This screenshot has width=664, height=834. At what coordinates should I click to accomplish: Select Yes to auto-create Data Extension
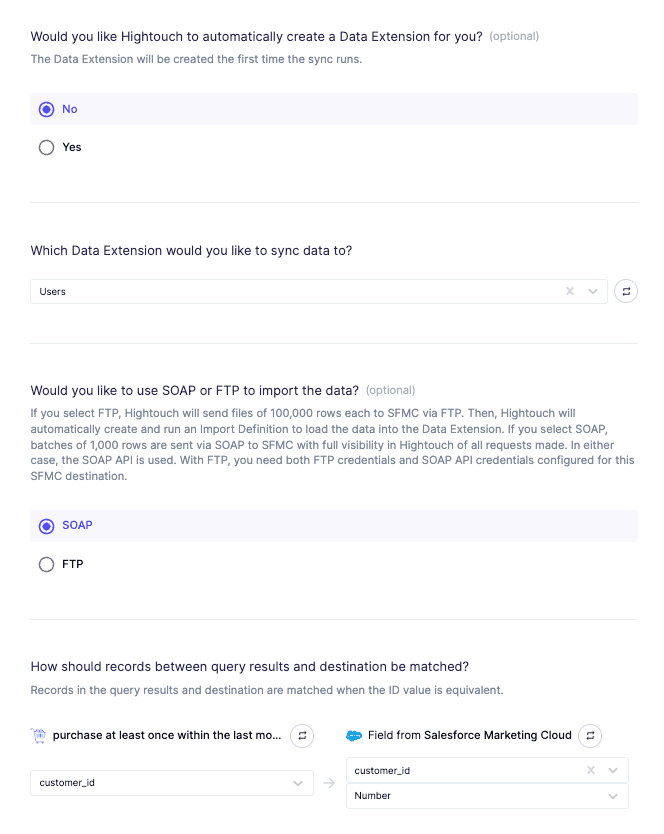47,147
